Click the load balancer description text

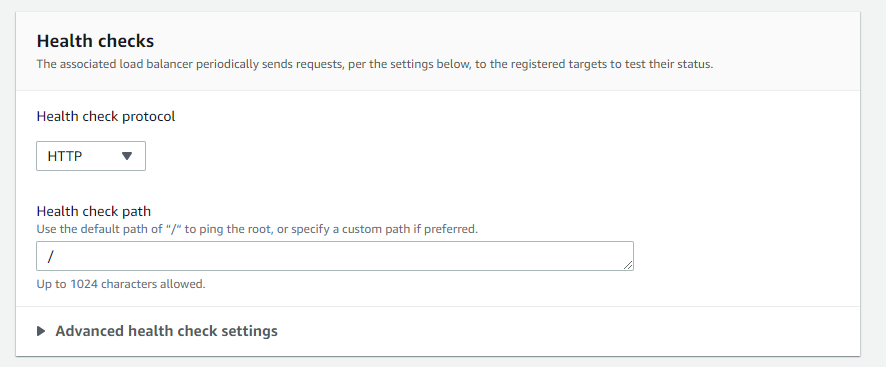click(375, 64)
